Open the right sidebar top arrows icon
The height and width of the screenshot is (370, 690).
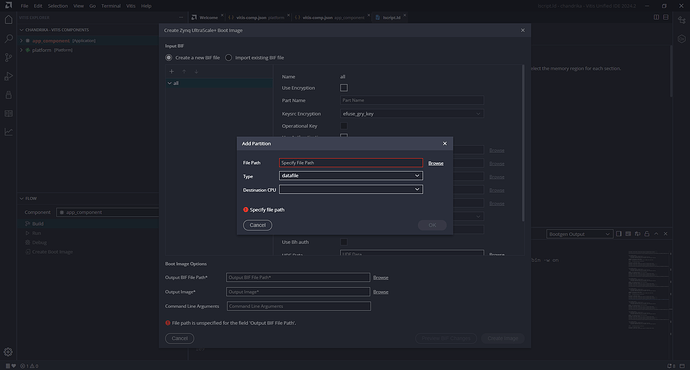(682, 20)
